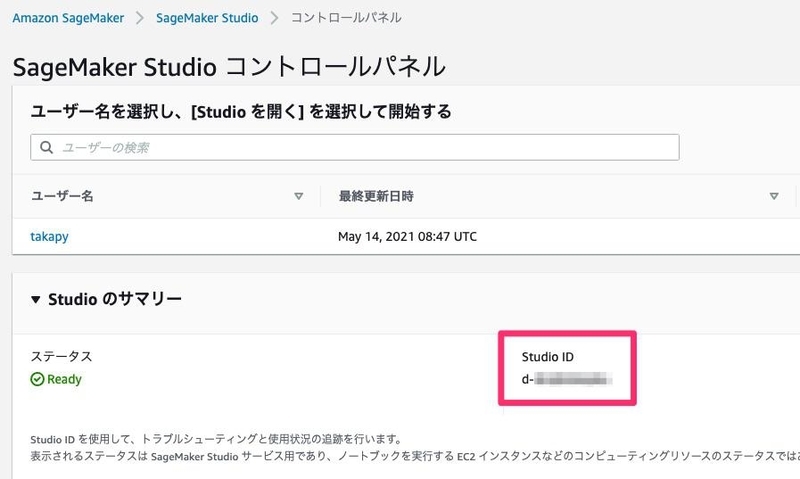Image resolution: width=800 pixels, height=479 pixels.
Task: Select the ステータス label
Action: point(61,356)
